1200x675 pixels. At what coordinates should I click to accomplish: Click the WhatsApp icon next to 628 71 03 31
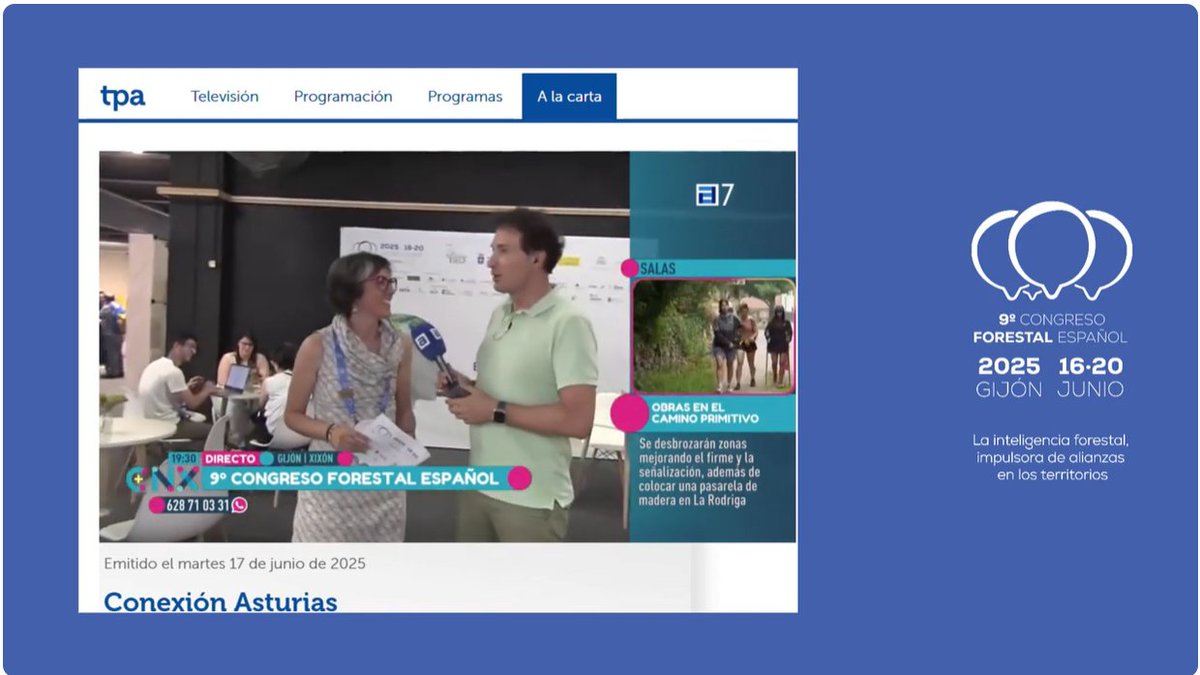(x=239, y=505)
